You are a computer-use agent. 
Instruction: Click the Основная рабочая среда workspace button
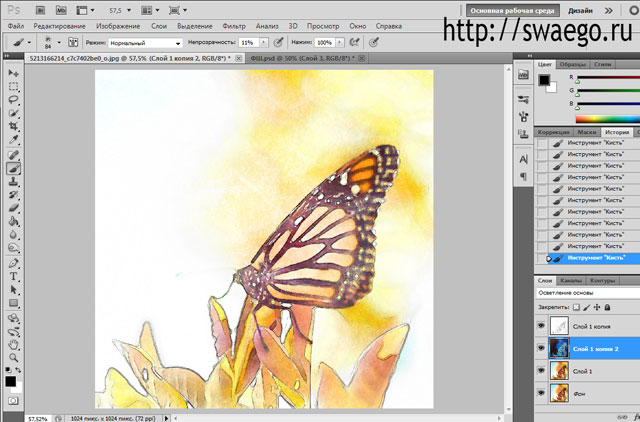[x=513, y=11]
